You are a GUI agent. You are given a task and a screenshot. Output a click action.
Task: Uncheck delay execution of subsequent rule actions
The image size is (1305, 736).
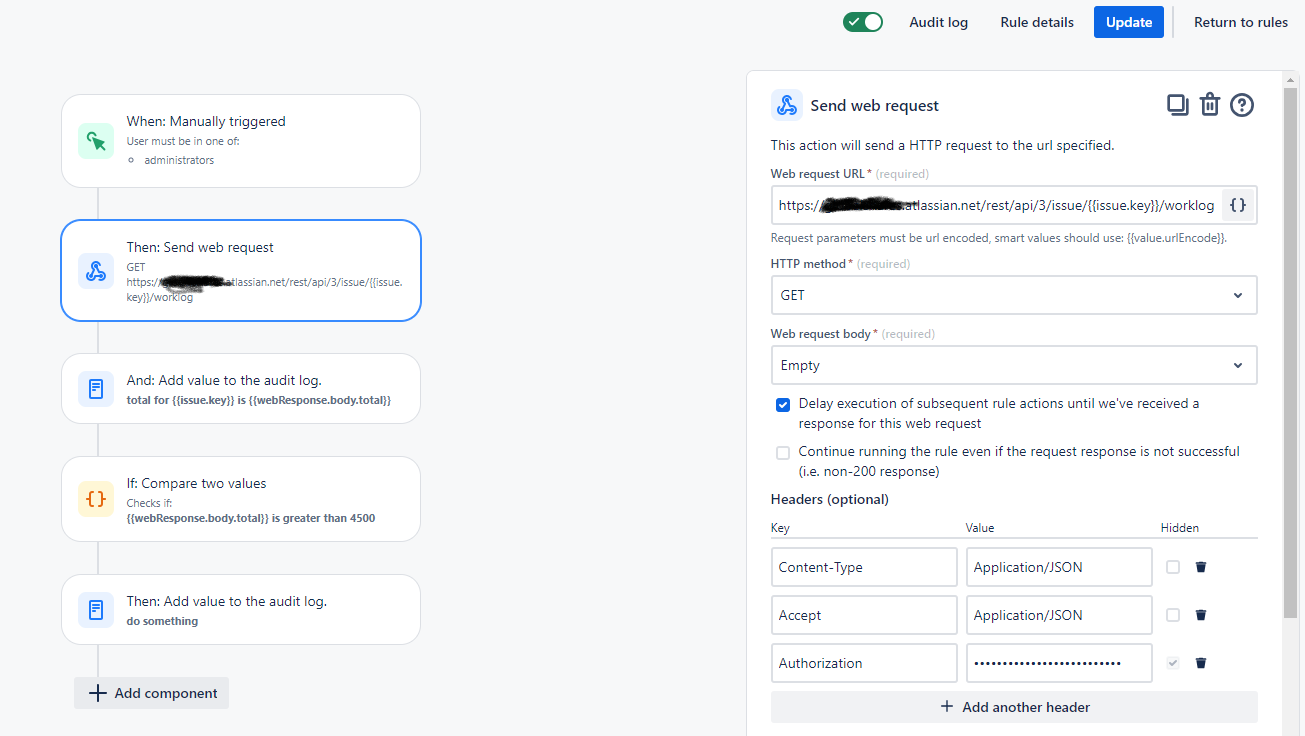point(783,404)
